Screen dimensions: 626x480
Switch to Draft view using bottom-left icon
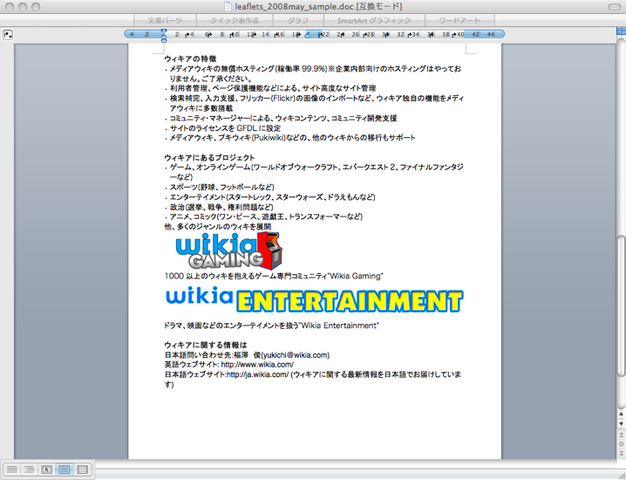click(12, 469)
